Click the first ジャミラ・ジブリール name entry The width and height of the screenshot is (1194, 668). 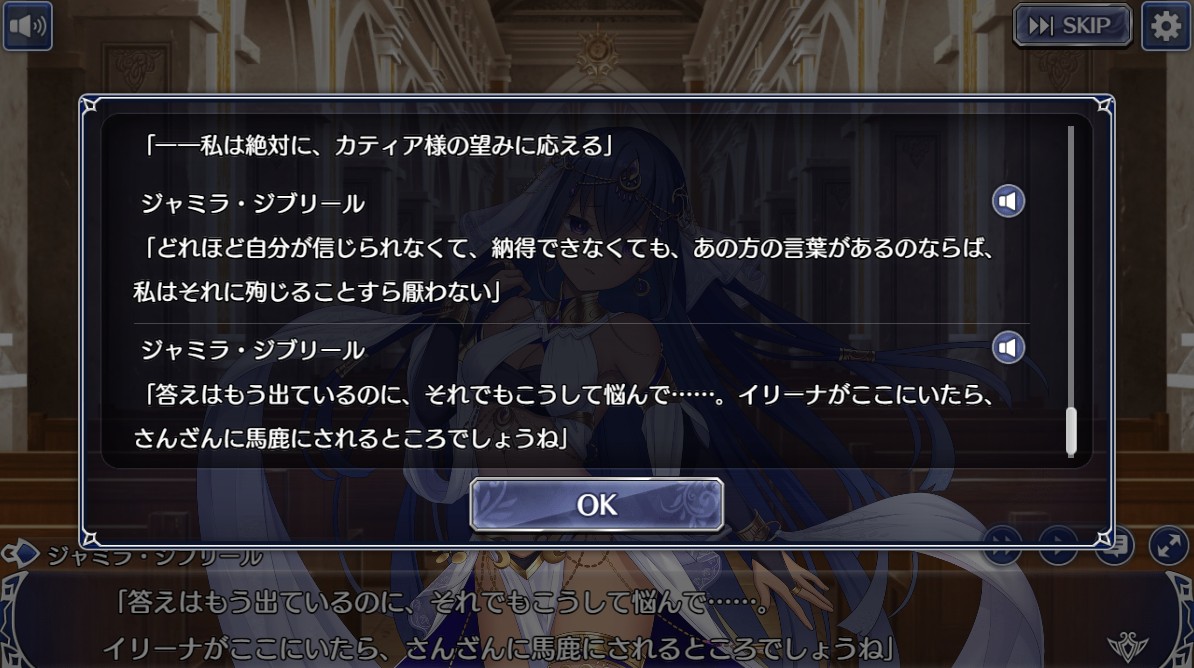(x=253, y=203)
